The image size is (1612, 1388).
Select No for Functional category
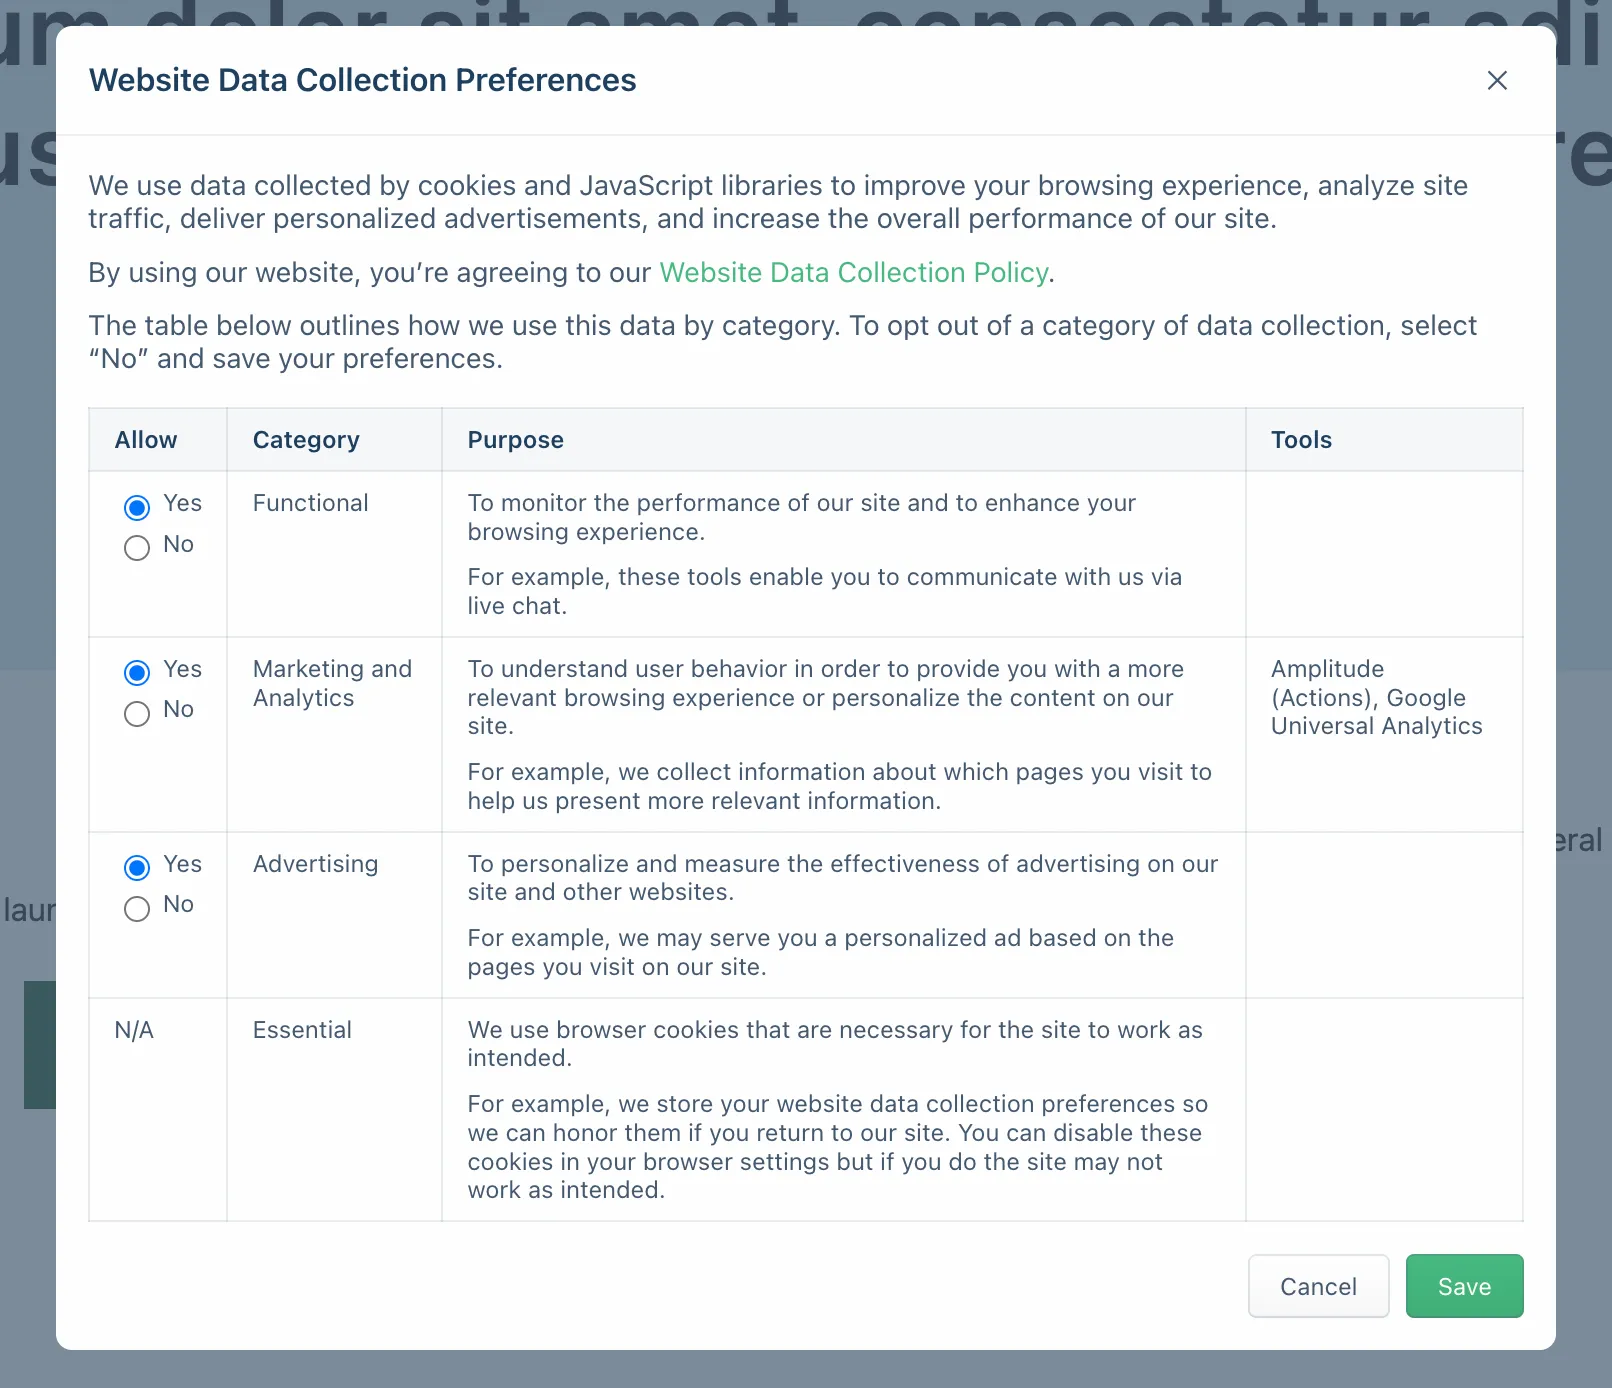137,547
